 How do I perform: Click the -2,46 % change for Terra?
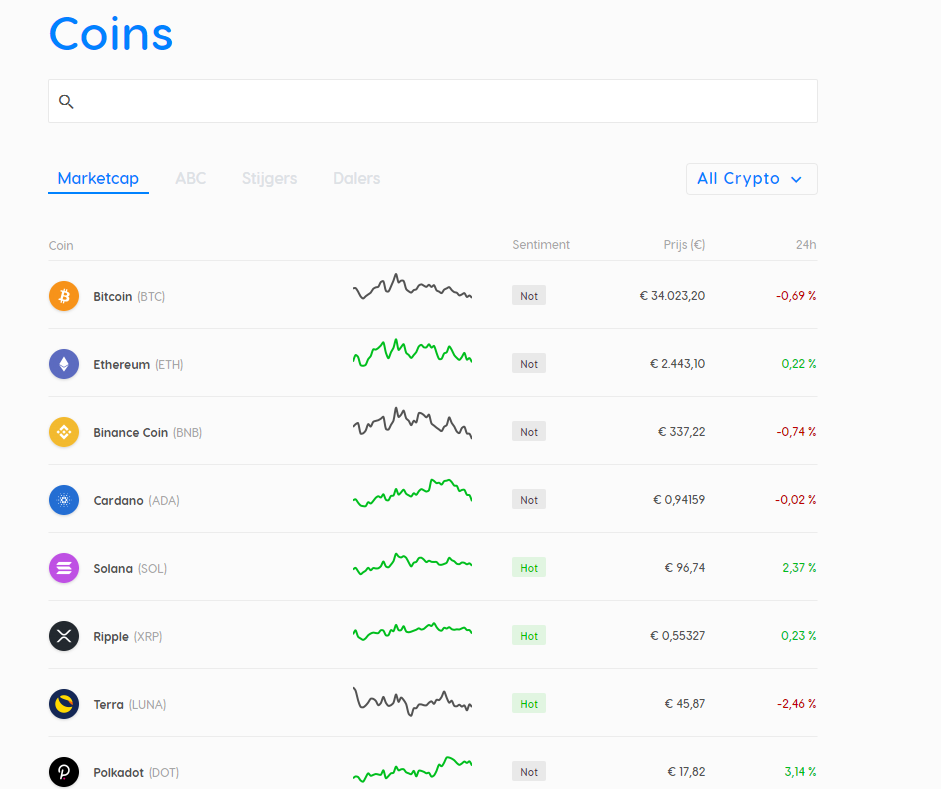coord(796,703)
